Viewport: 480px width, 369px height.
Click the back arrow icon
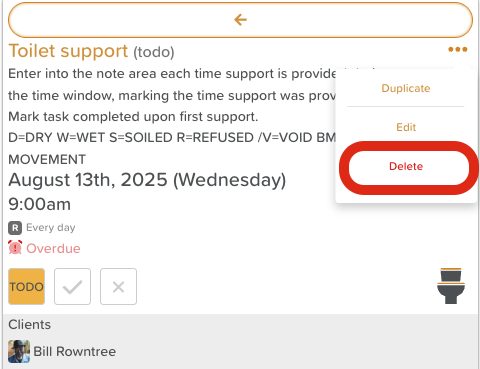click(240, 20)
